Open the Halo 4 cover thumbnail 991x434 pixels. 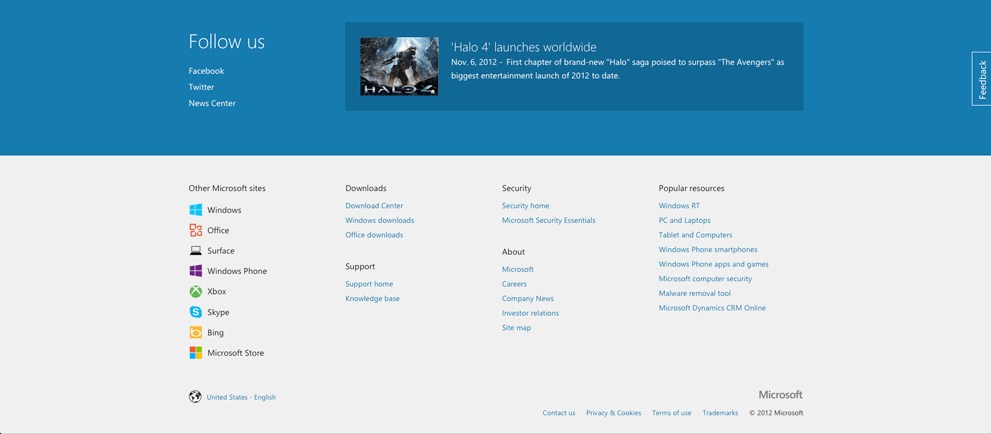pyautogui.click(x=399, y=66)
